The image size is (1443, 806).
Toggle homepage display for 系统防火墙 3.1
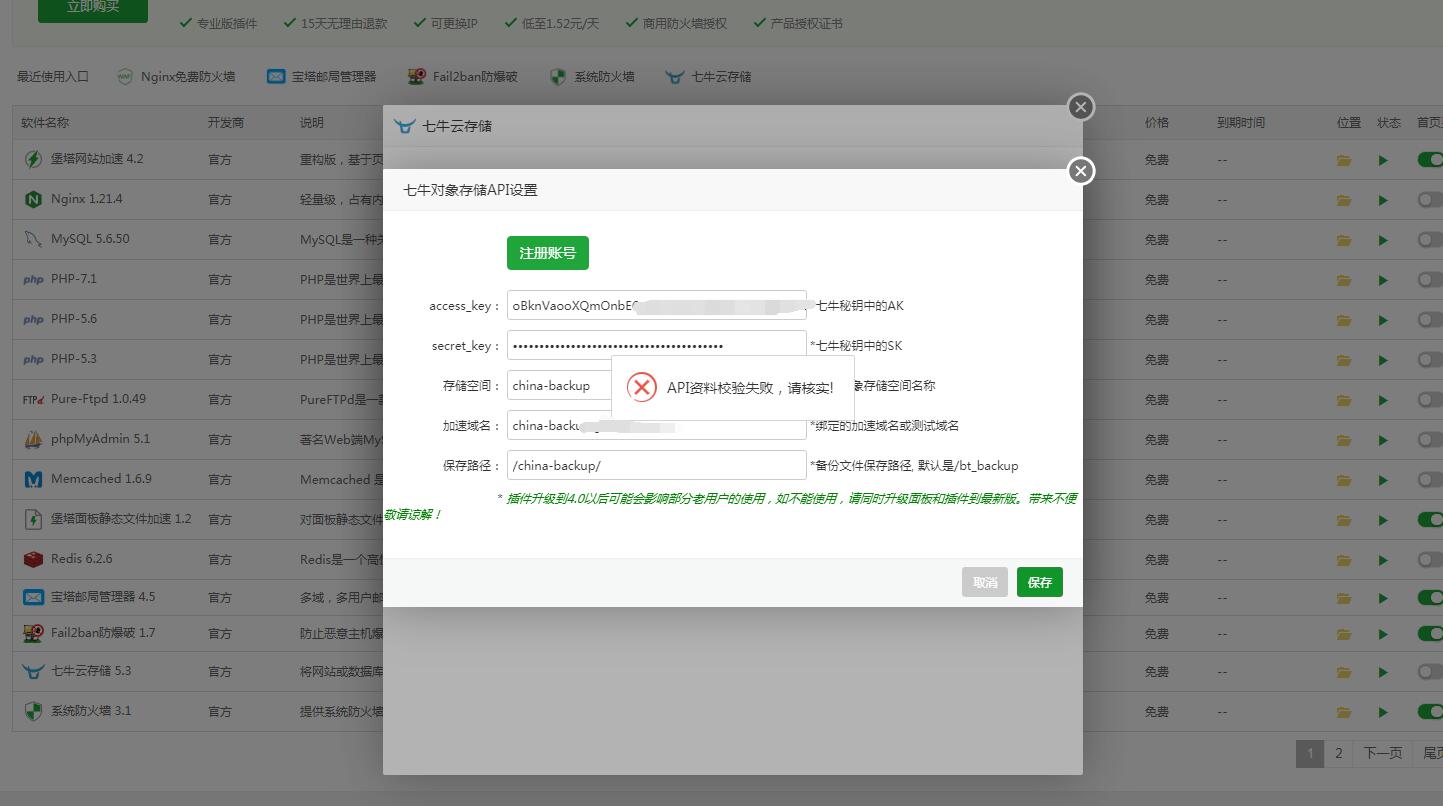[1430, 711]
